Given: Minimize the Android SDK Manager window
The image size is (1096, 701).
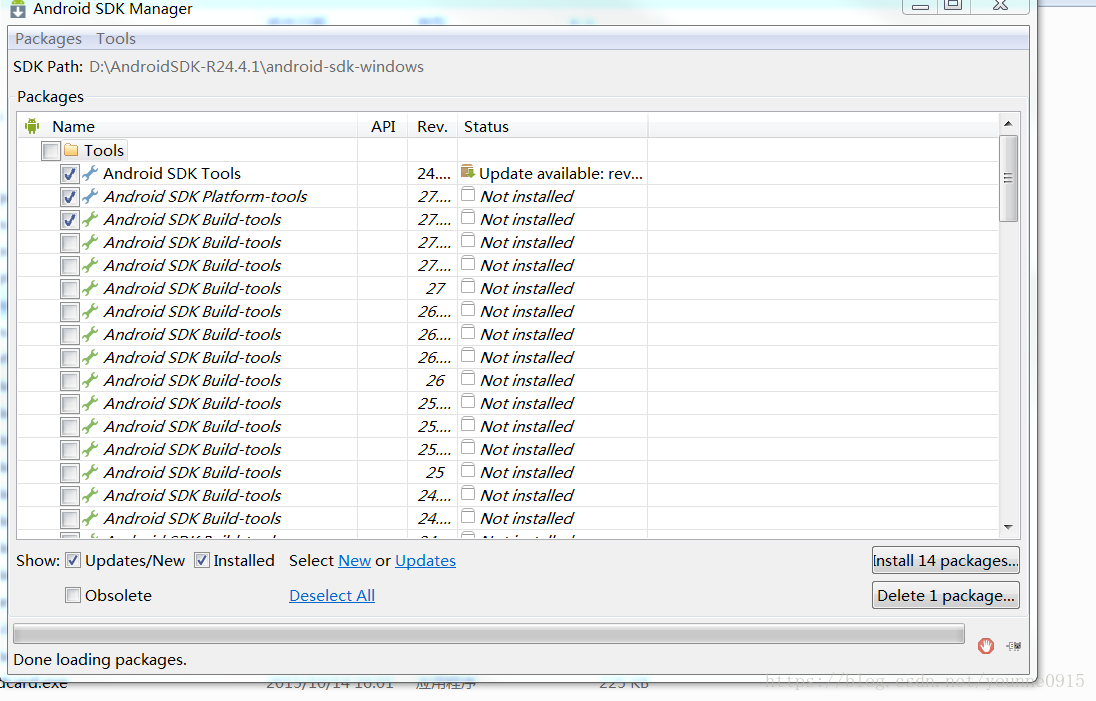Looking at the screenshot, I should [921, 6].
